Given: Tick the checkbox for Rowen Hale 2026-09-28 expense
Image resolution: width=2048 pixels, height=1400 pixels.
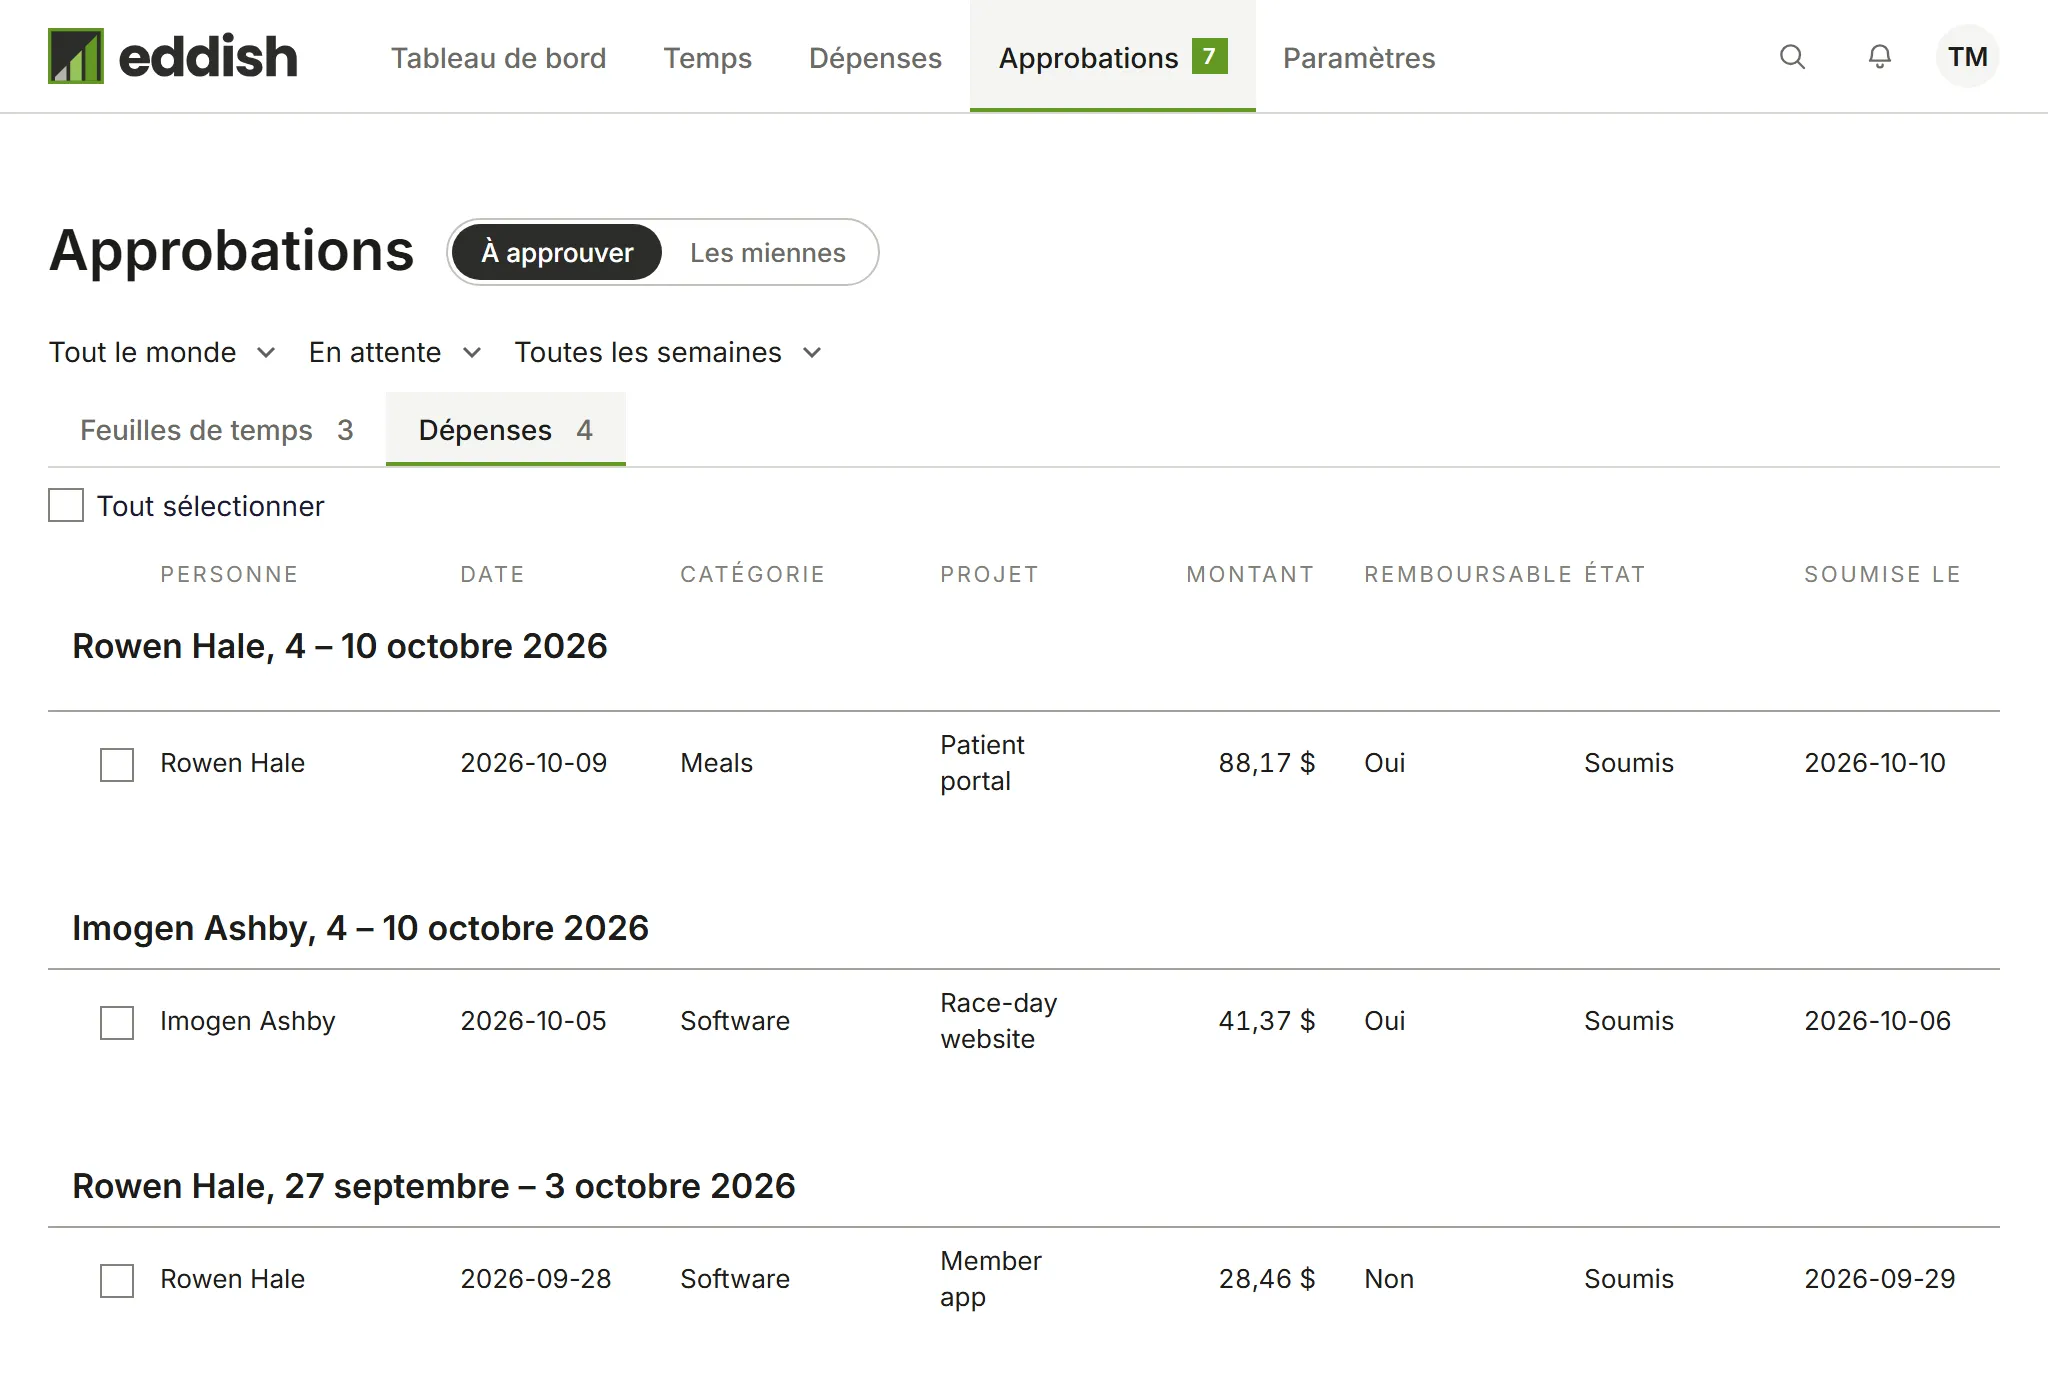Looking at the screenshot, I should [x=117, y=1281].
